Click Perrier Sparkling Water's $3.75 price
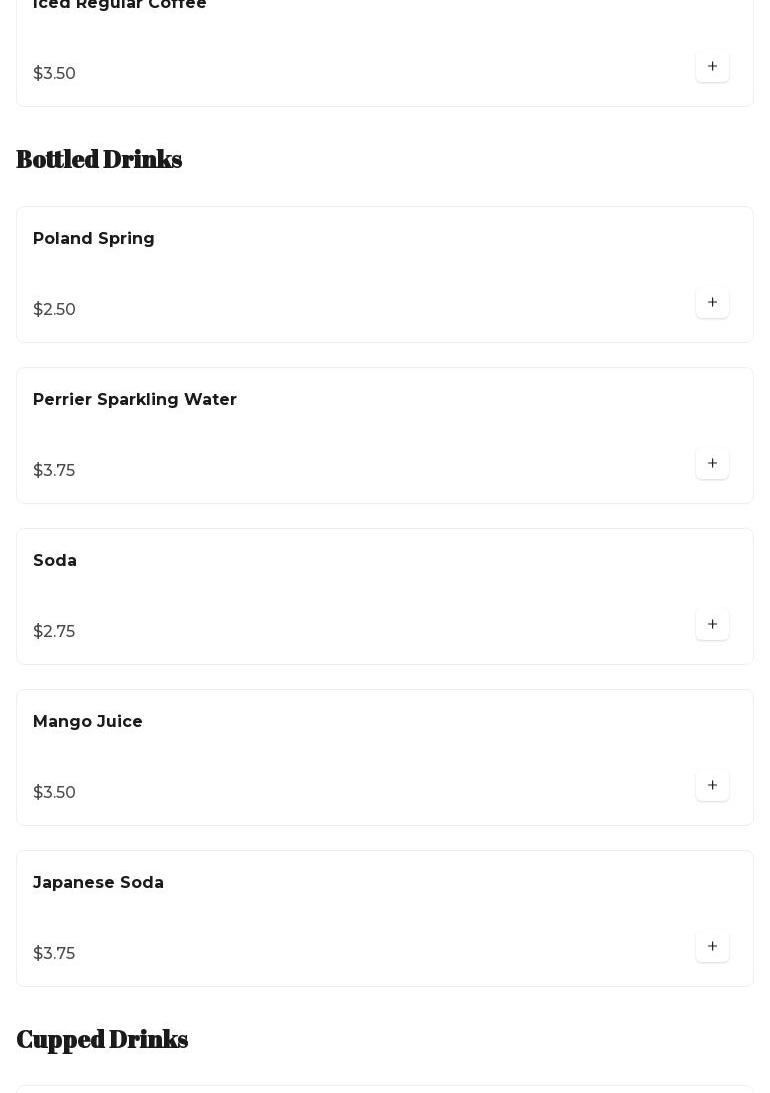This screenshot has width=770, height=1093. pyautogui.click(x=54, y=471)
